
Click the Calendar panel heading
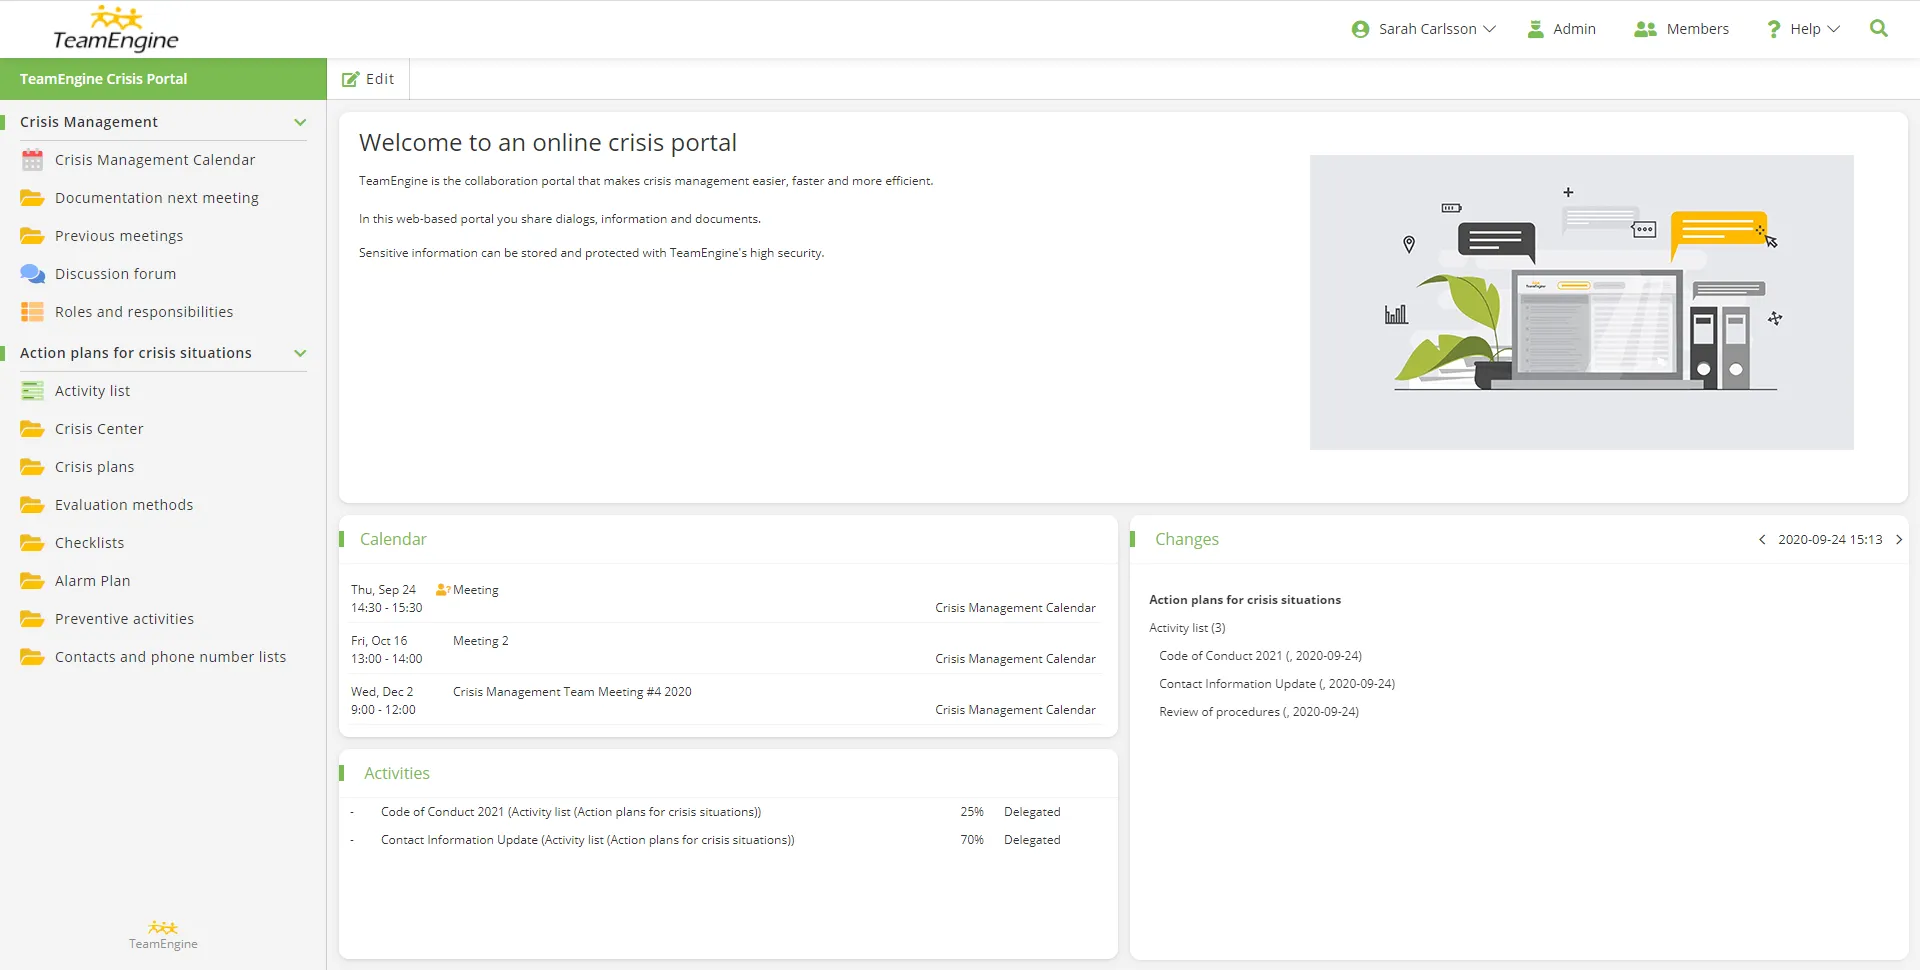(x=393, y=539)
